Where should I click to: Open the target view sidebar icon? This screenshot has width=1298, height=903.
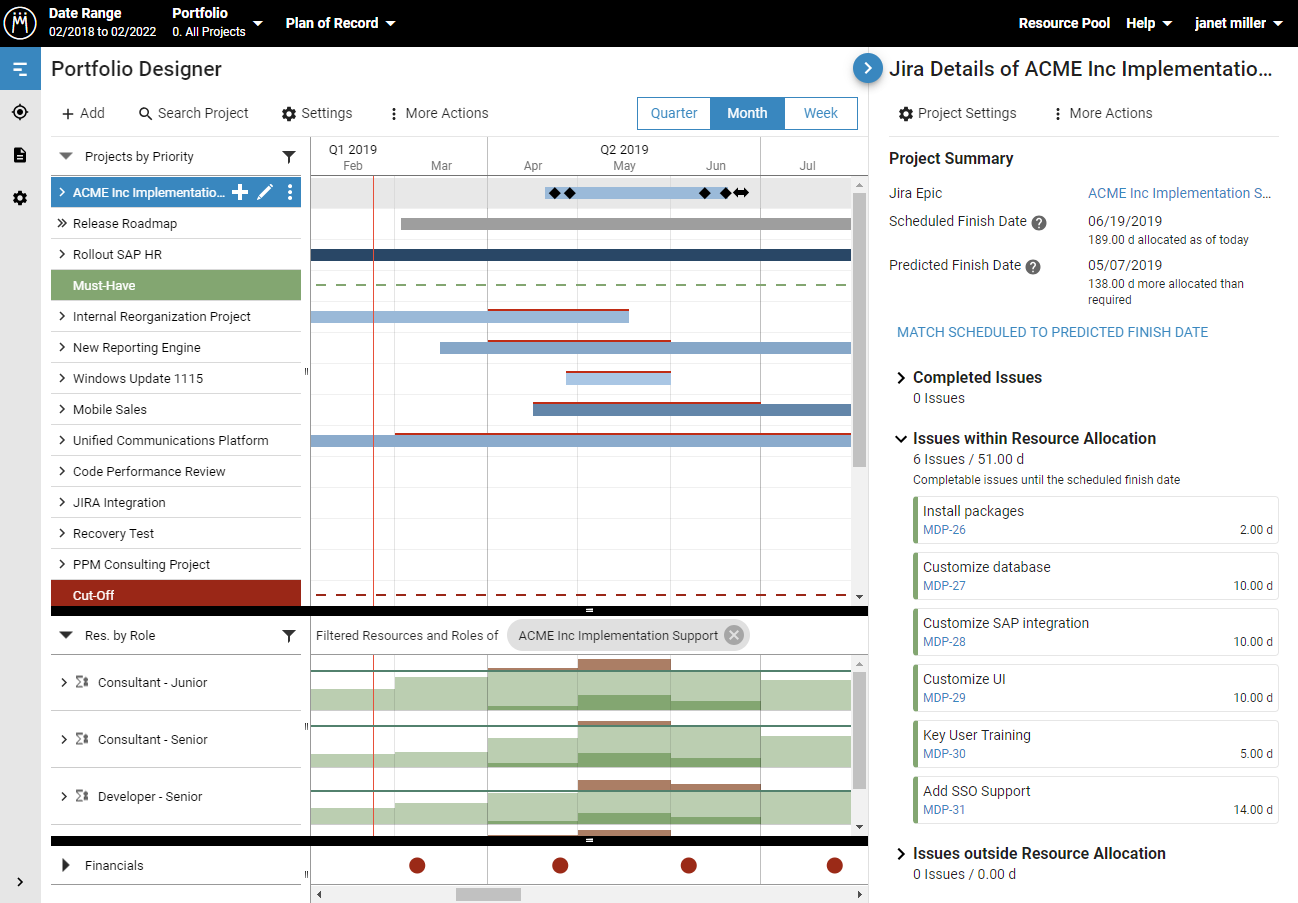pyautogui.click(x=20, y=112)
